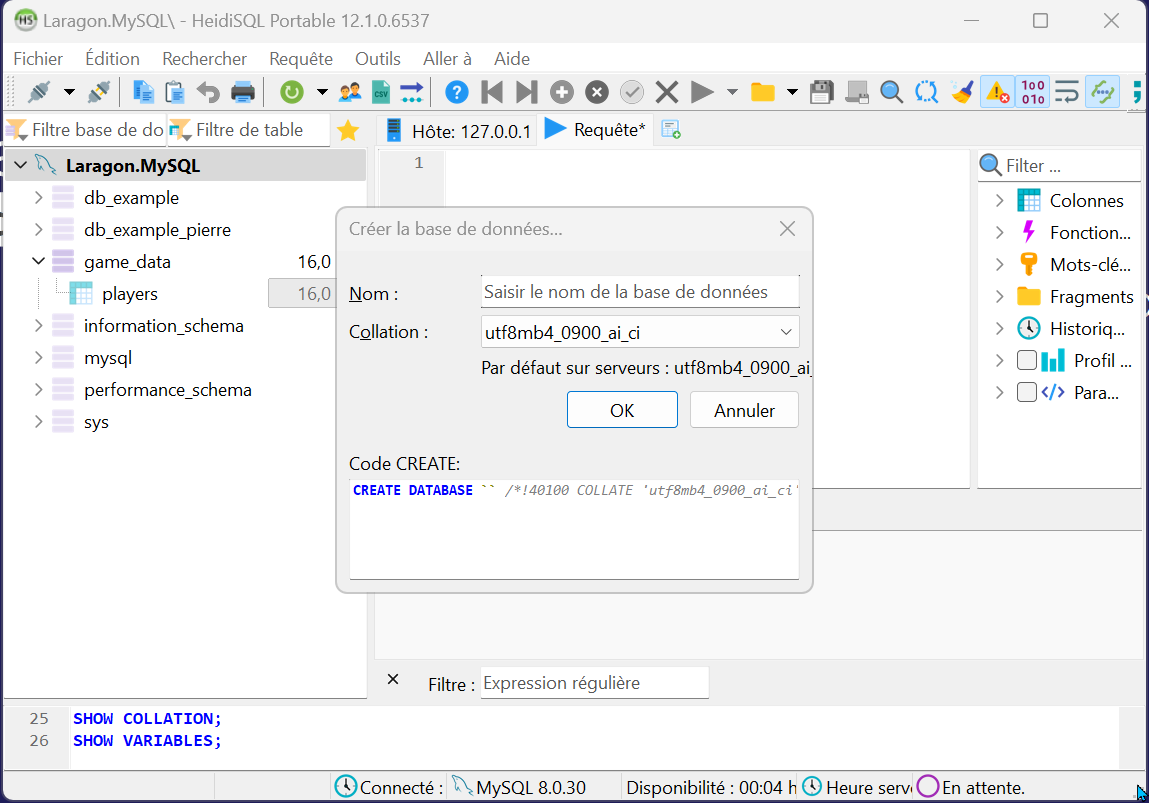
Task: Expand the Colonnes helper node
Action: (x=999, y=201)
